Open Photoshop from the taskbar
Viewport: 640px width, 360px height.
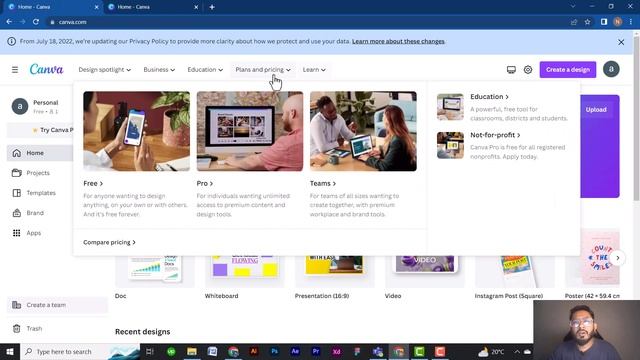point(274,351)
